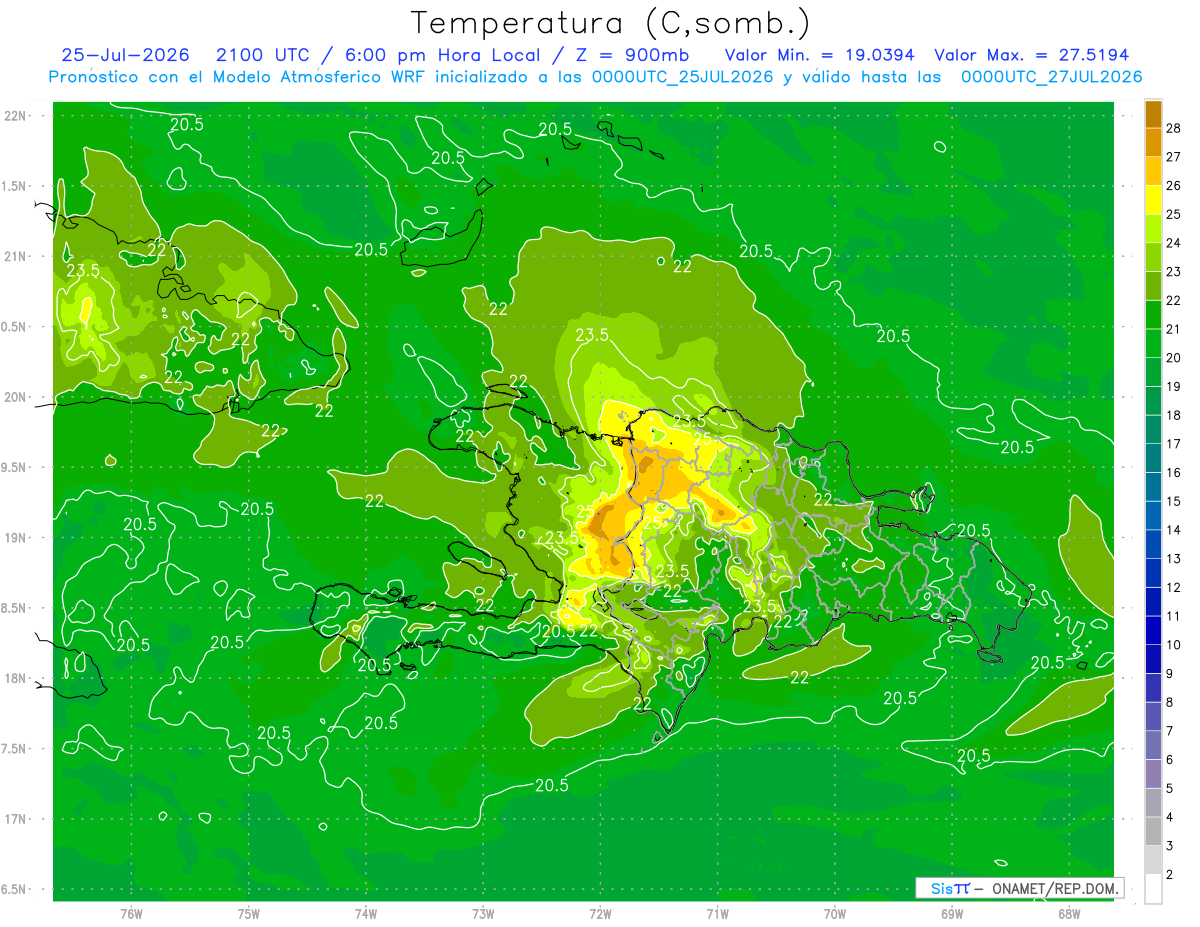Click the legend value 4 on the color scale
This screenshot has height=927, width=1200.
(1171, 818)
